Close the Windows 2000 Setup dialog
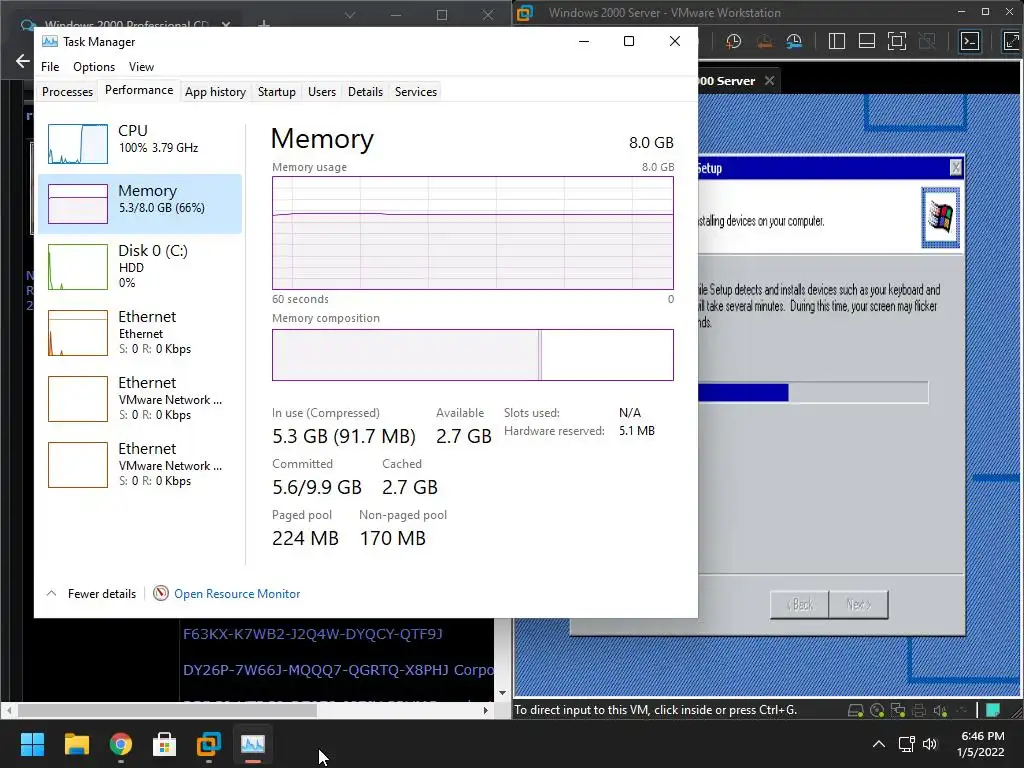Viewport: 1024px width, 768px height. [x=955, y=168]
